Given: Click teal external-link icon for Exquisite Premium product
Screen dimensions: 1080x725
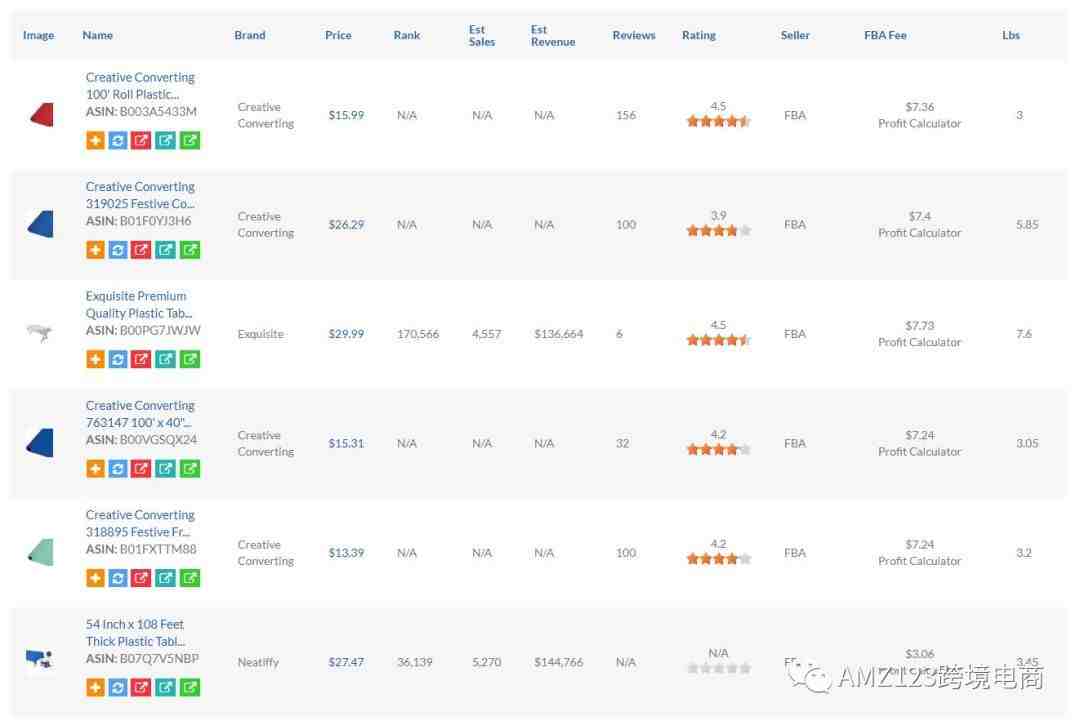Looking at the screenshot, I should (x=166, y=359).
